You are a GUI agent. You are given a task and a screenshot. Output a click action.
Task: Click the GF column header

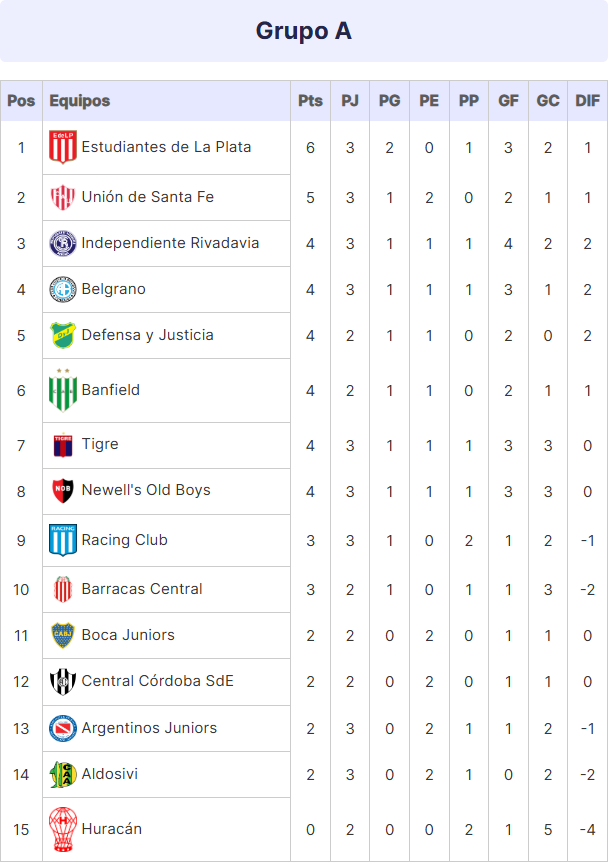tap(508, 101)
